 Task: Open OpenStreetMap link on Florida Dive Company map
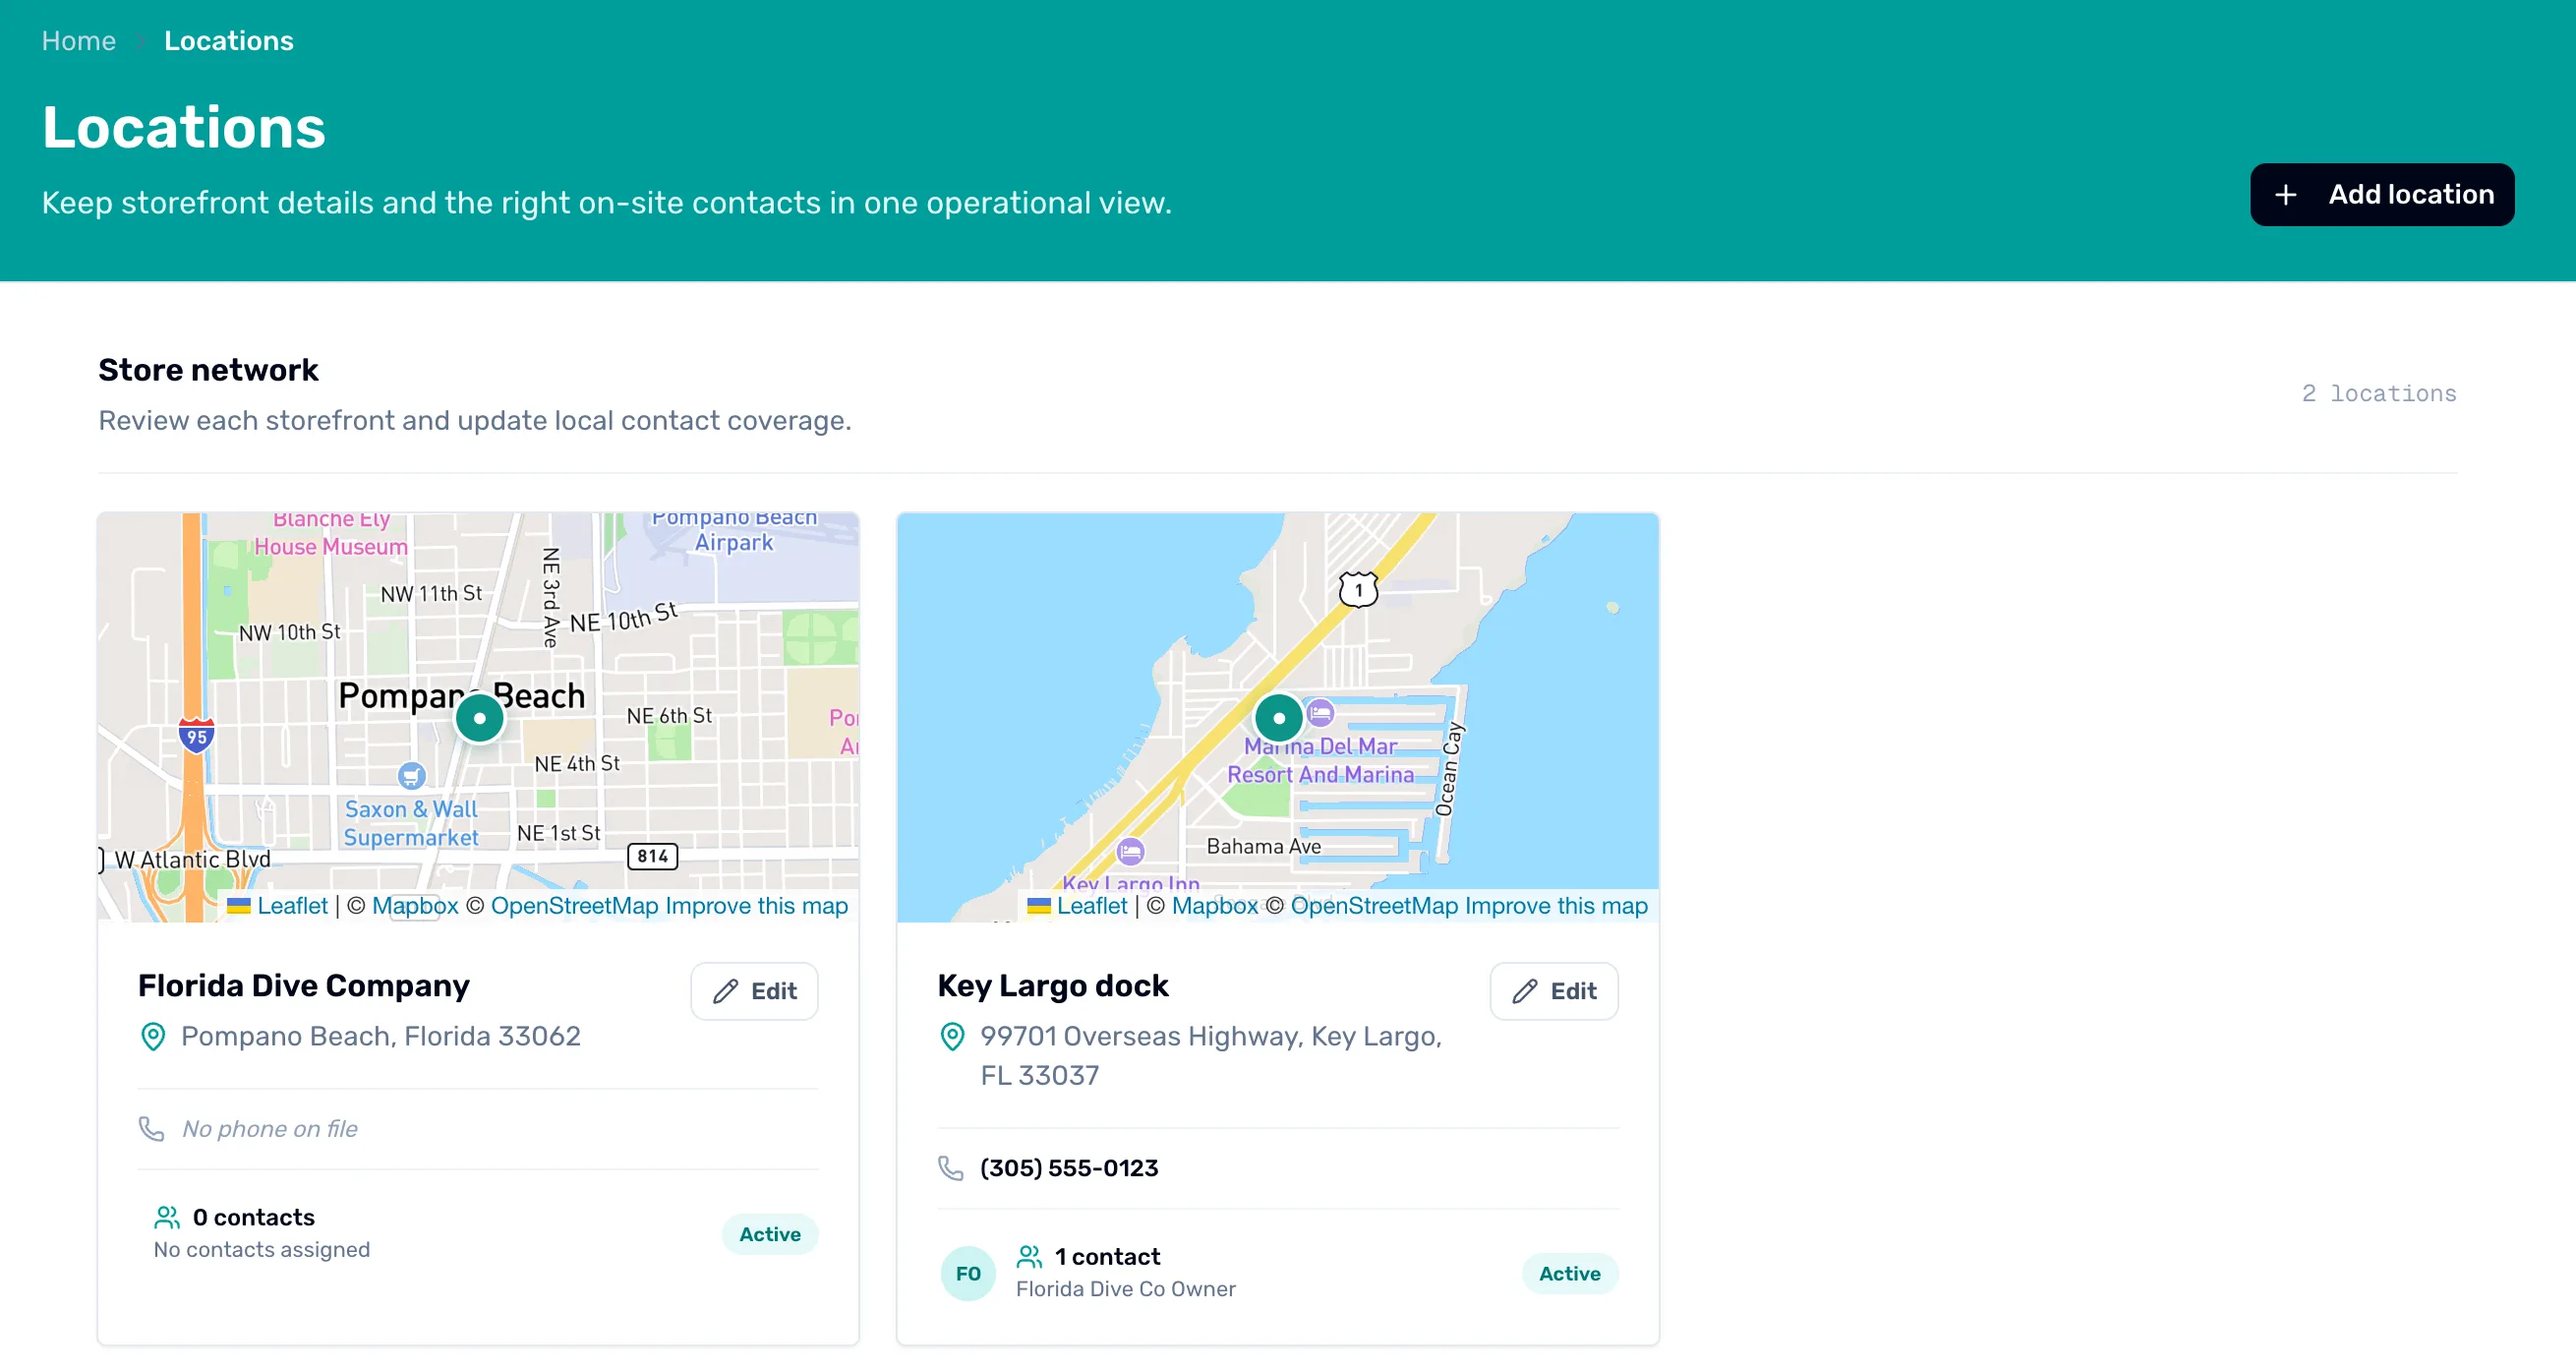pos(574,905)
